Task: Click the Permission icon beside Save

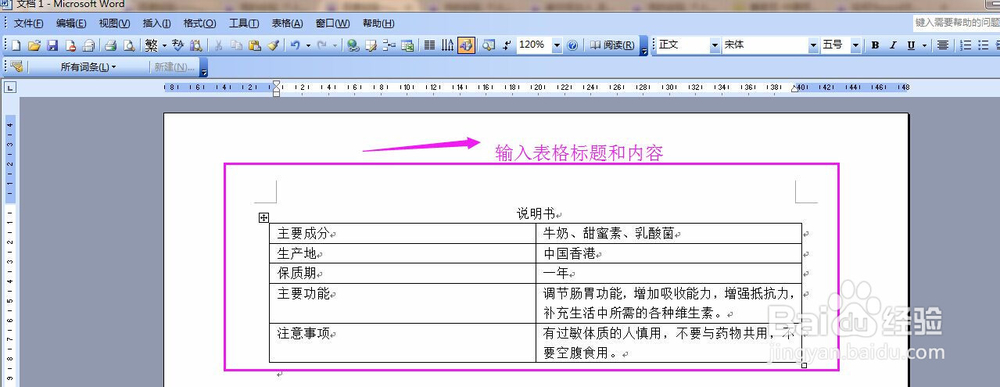Action: [x=70, y=45]
